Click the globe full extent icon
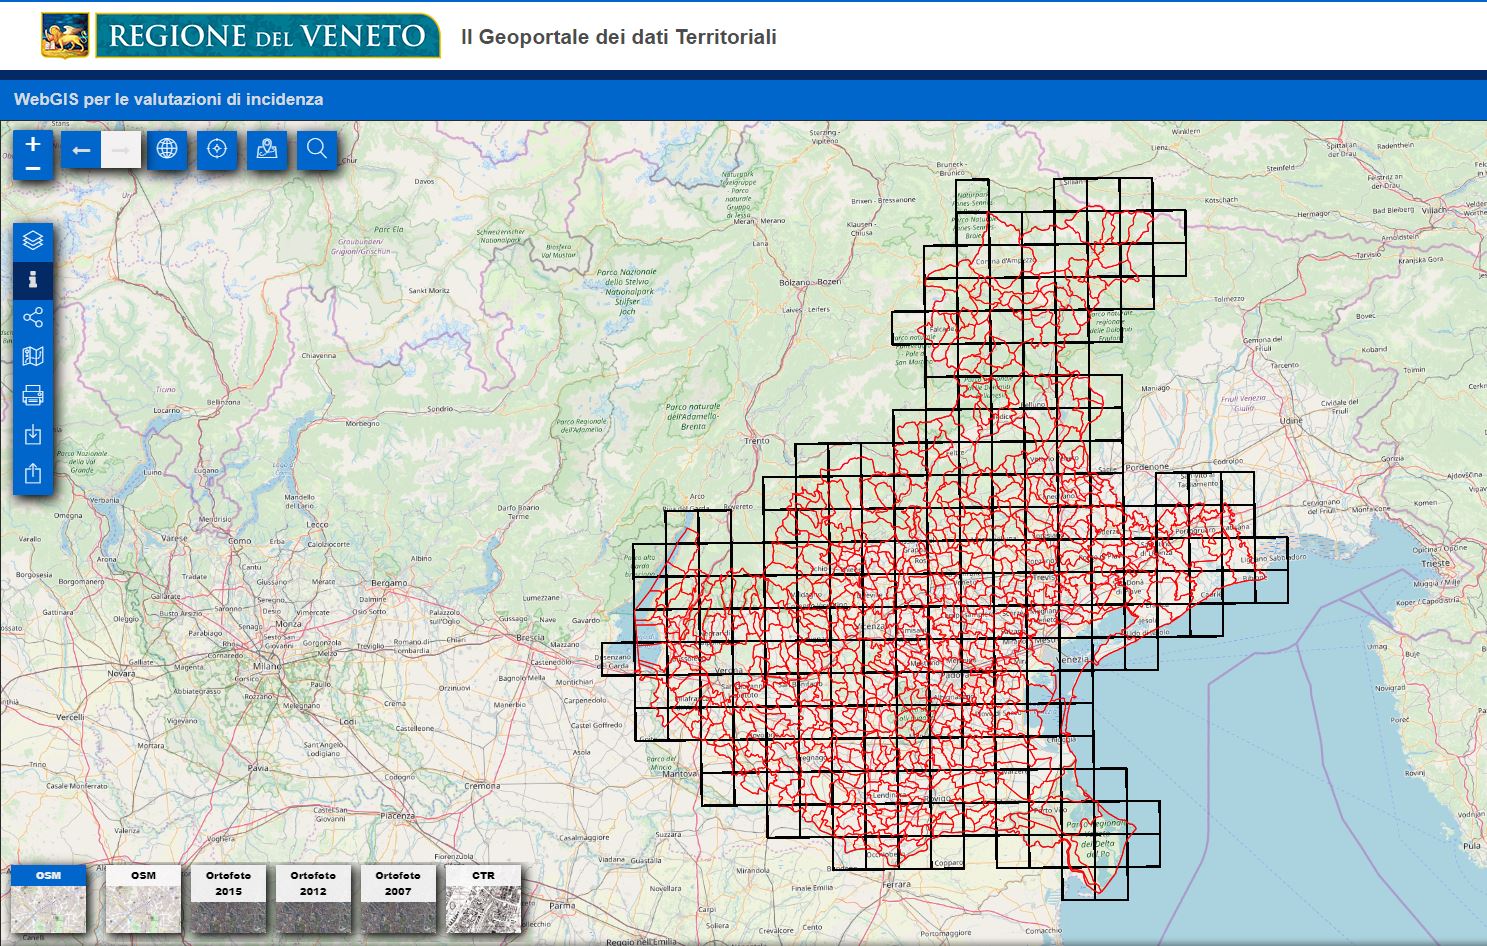 click(167, 149)
